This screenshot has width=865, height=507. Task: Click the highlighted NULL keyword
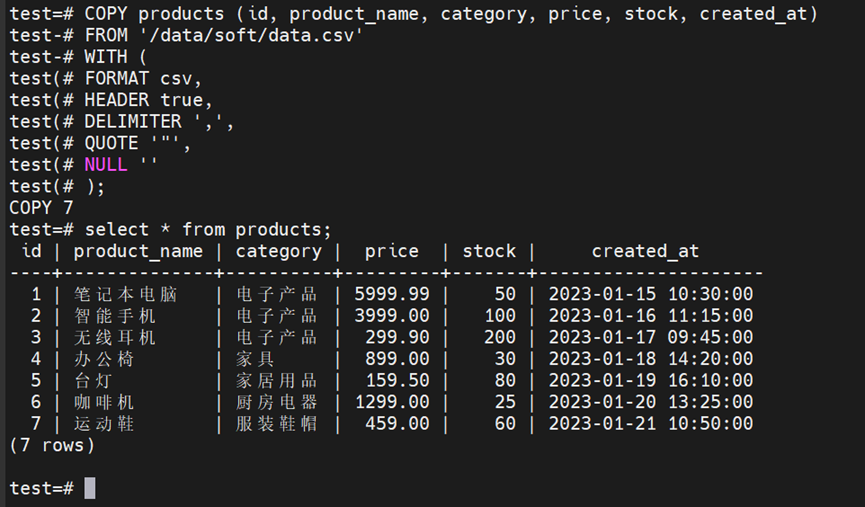pyautogui.click(x=105, y=165)
